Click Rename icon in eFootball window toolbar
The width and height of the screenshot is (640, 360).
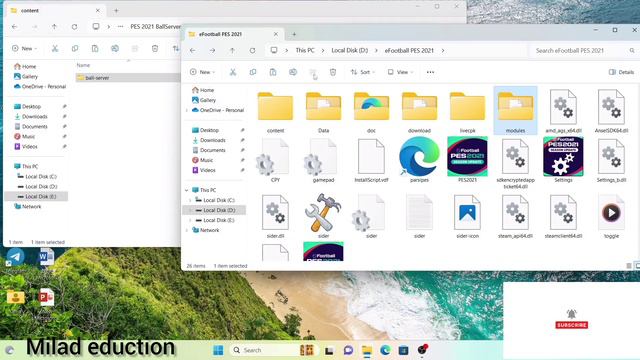[293, 72]
